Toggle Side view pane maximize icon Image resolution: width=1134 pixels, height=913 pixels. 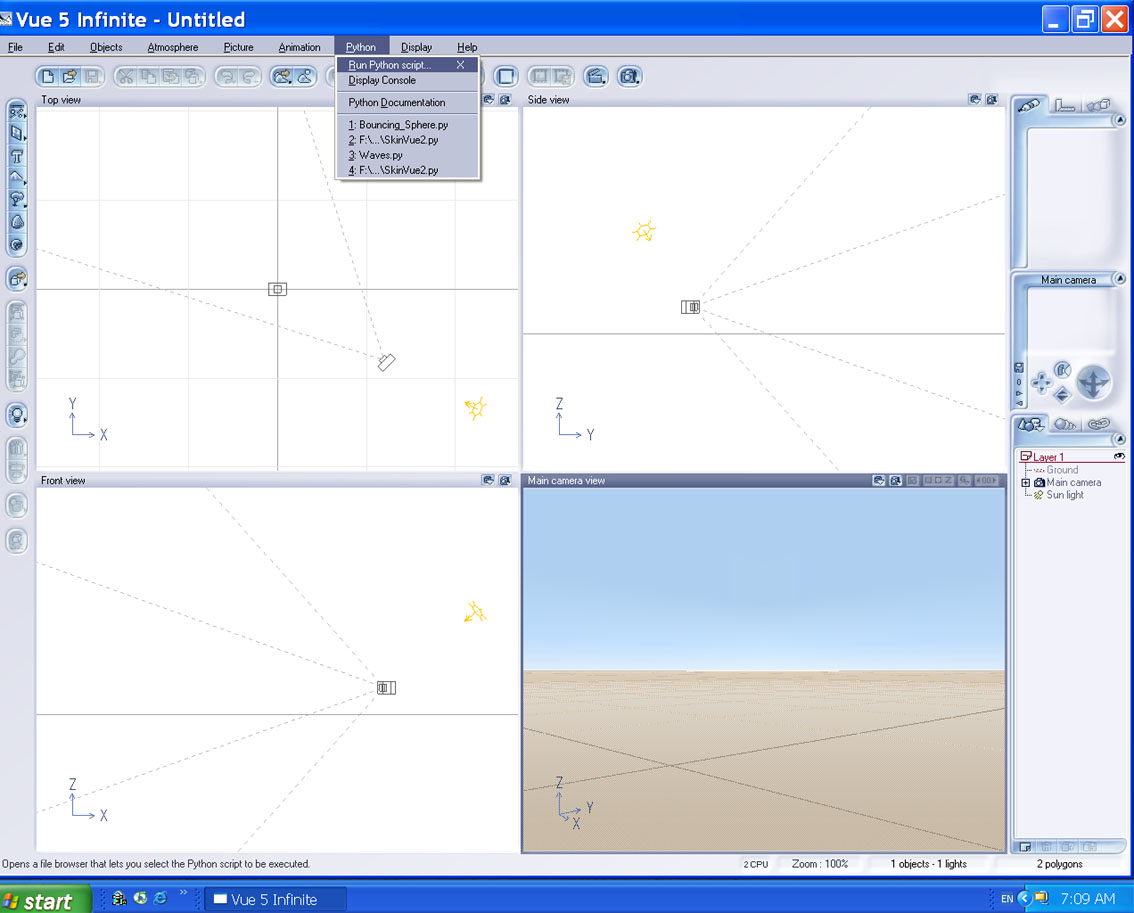tap(991, 100)
